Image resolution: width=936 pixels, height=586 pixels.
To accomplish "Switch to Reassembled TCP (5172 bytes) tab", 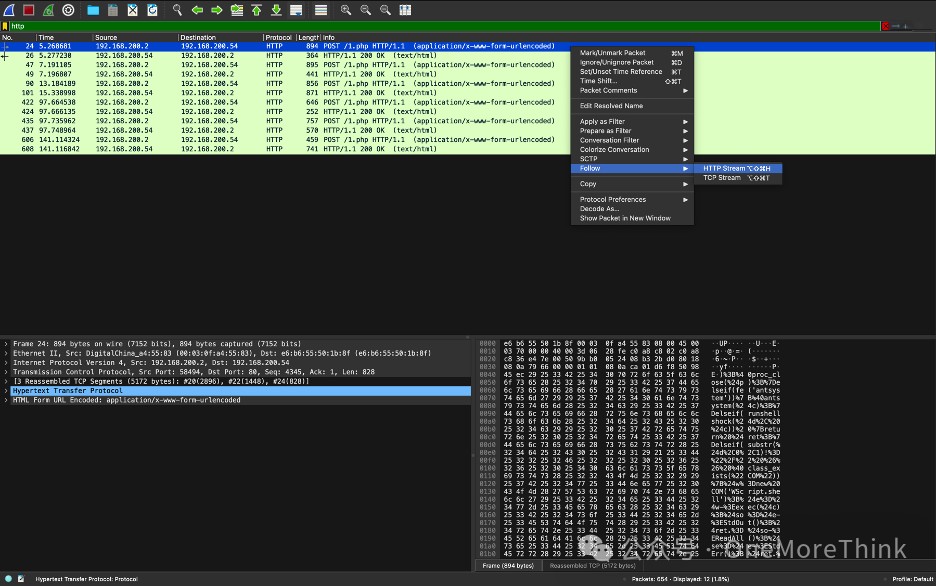I will pos(592,566).
